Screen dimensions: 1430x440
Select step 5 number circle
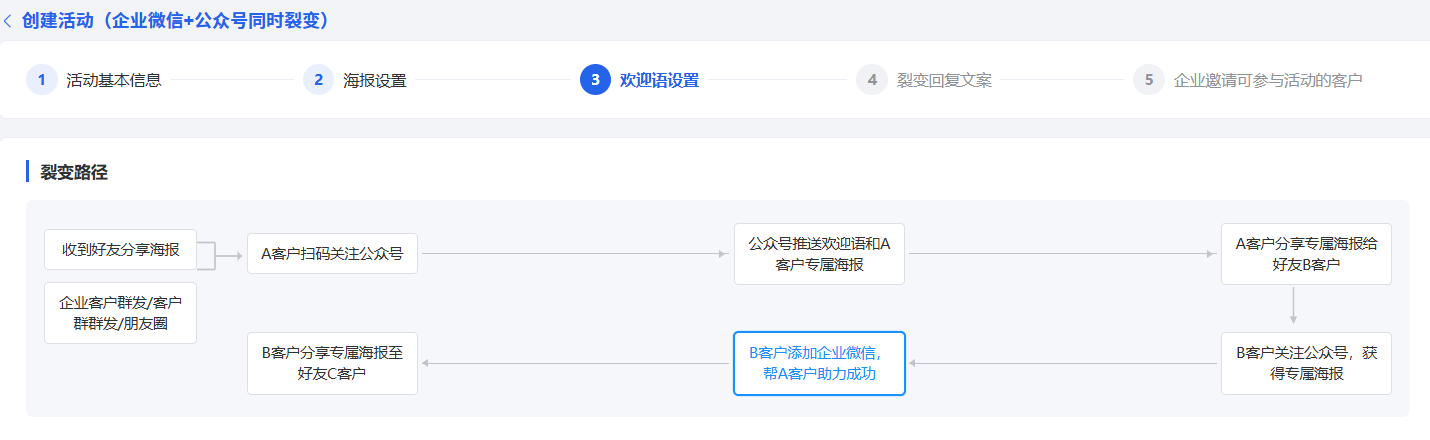coord(1149,80)
